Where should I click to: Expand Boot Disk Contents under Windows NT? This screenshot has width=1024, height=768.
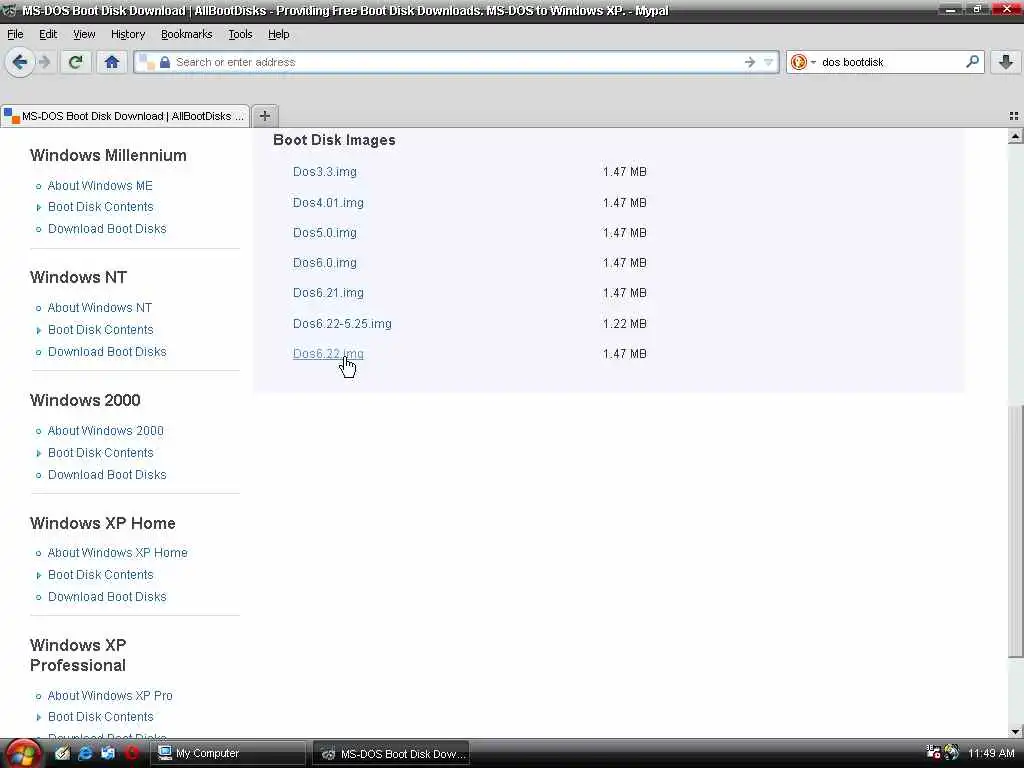101,330
